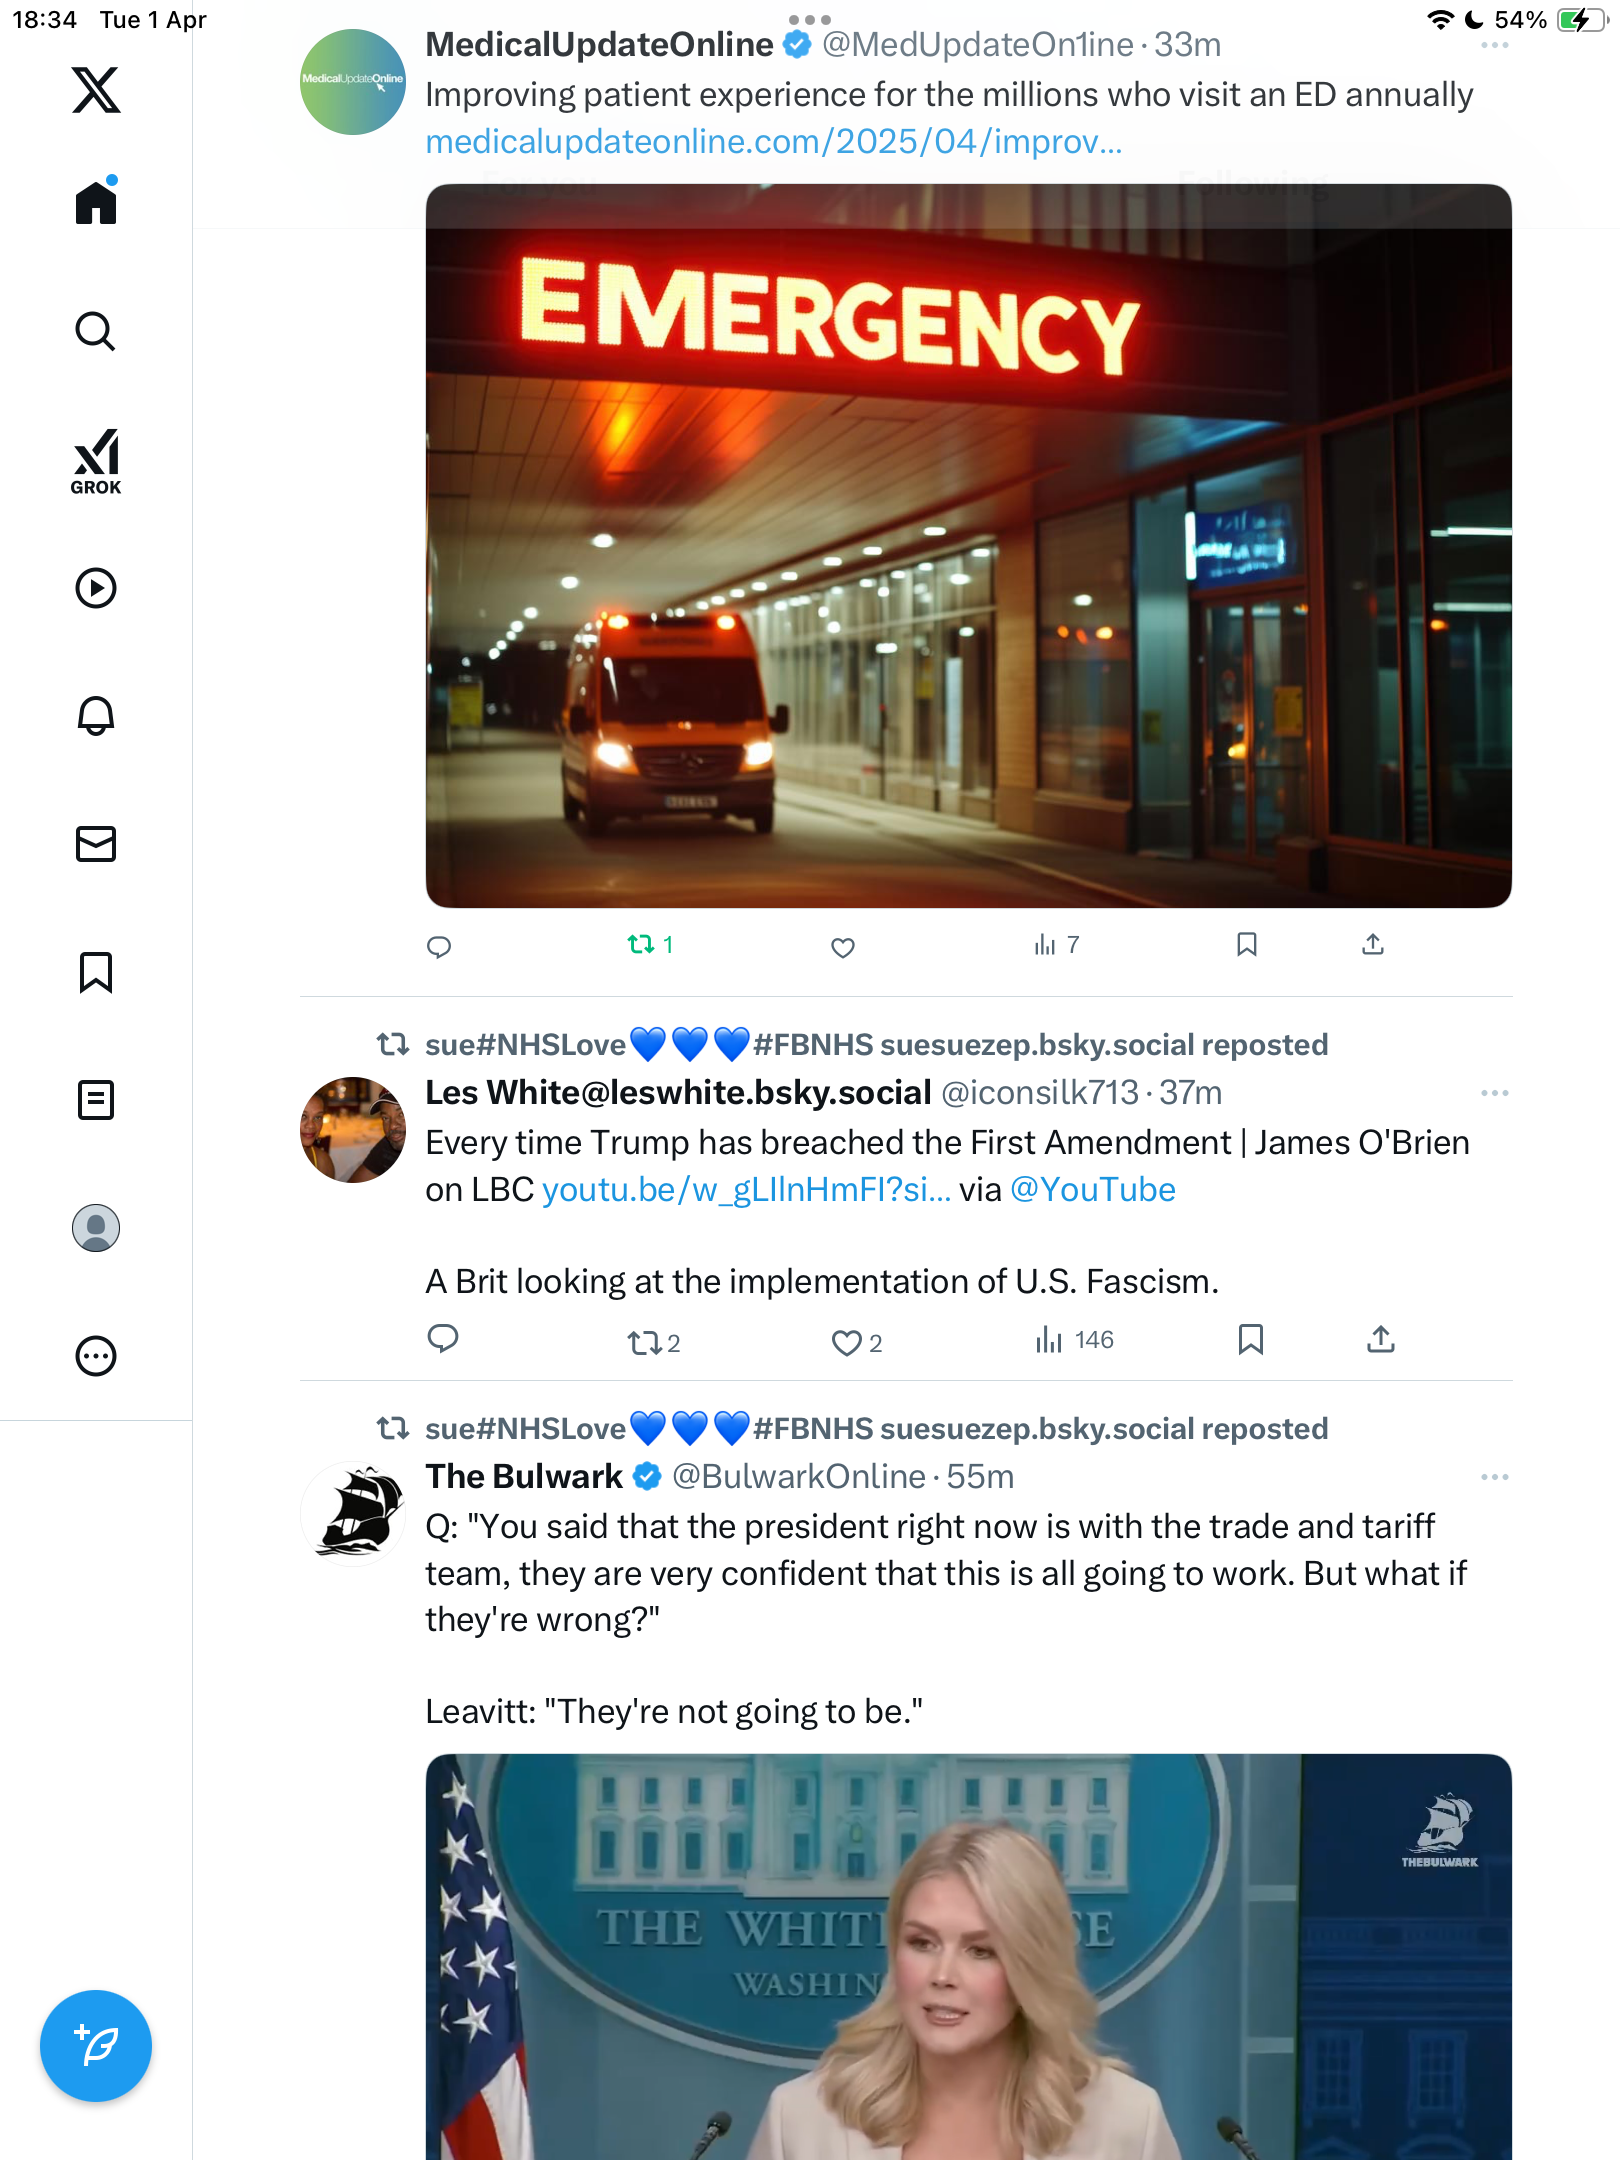The width and height of the screenshot is (1620, 2160).
Task: Open Profile from the sidebar
Action: (96, 1228)
